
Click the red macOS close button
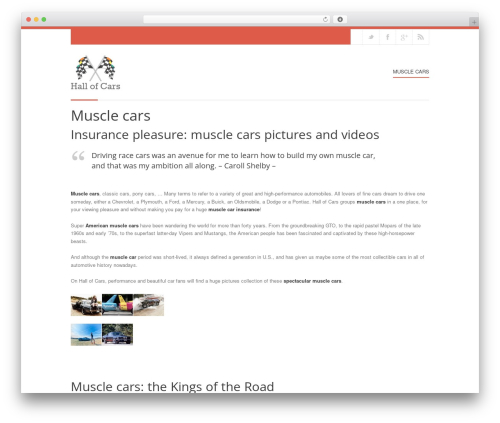pyautogui.click(x=29, y=20)
